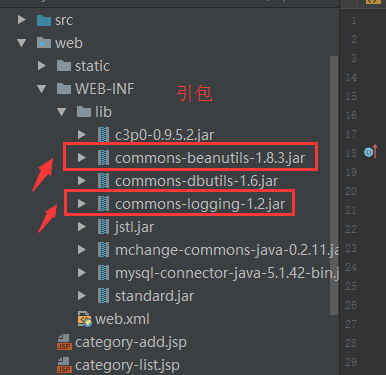The width and height of the screenshot is (386, 375).
Task: Collapse the web folder
Action: [x=22, y=43]
